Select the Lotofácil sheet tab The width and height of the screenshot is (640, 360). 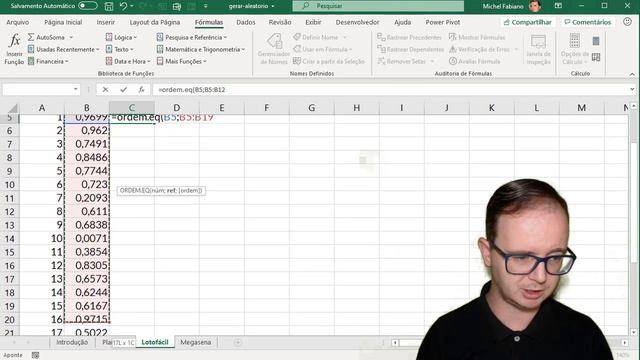155,342
